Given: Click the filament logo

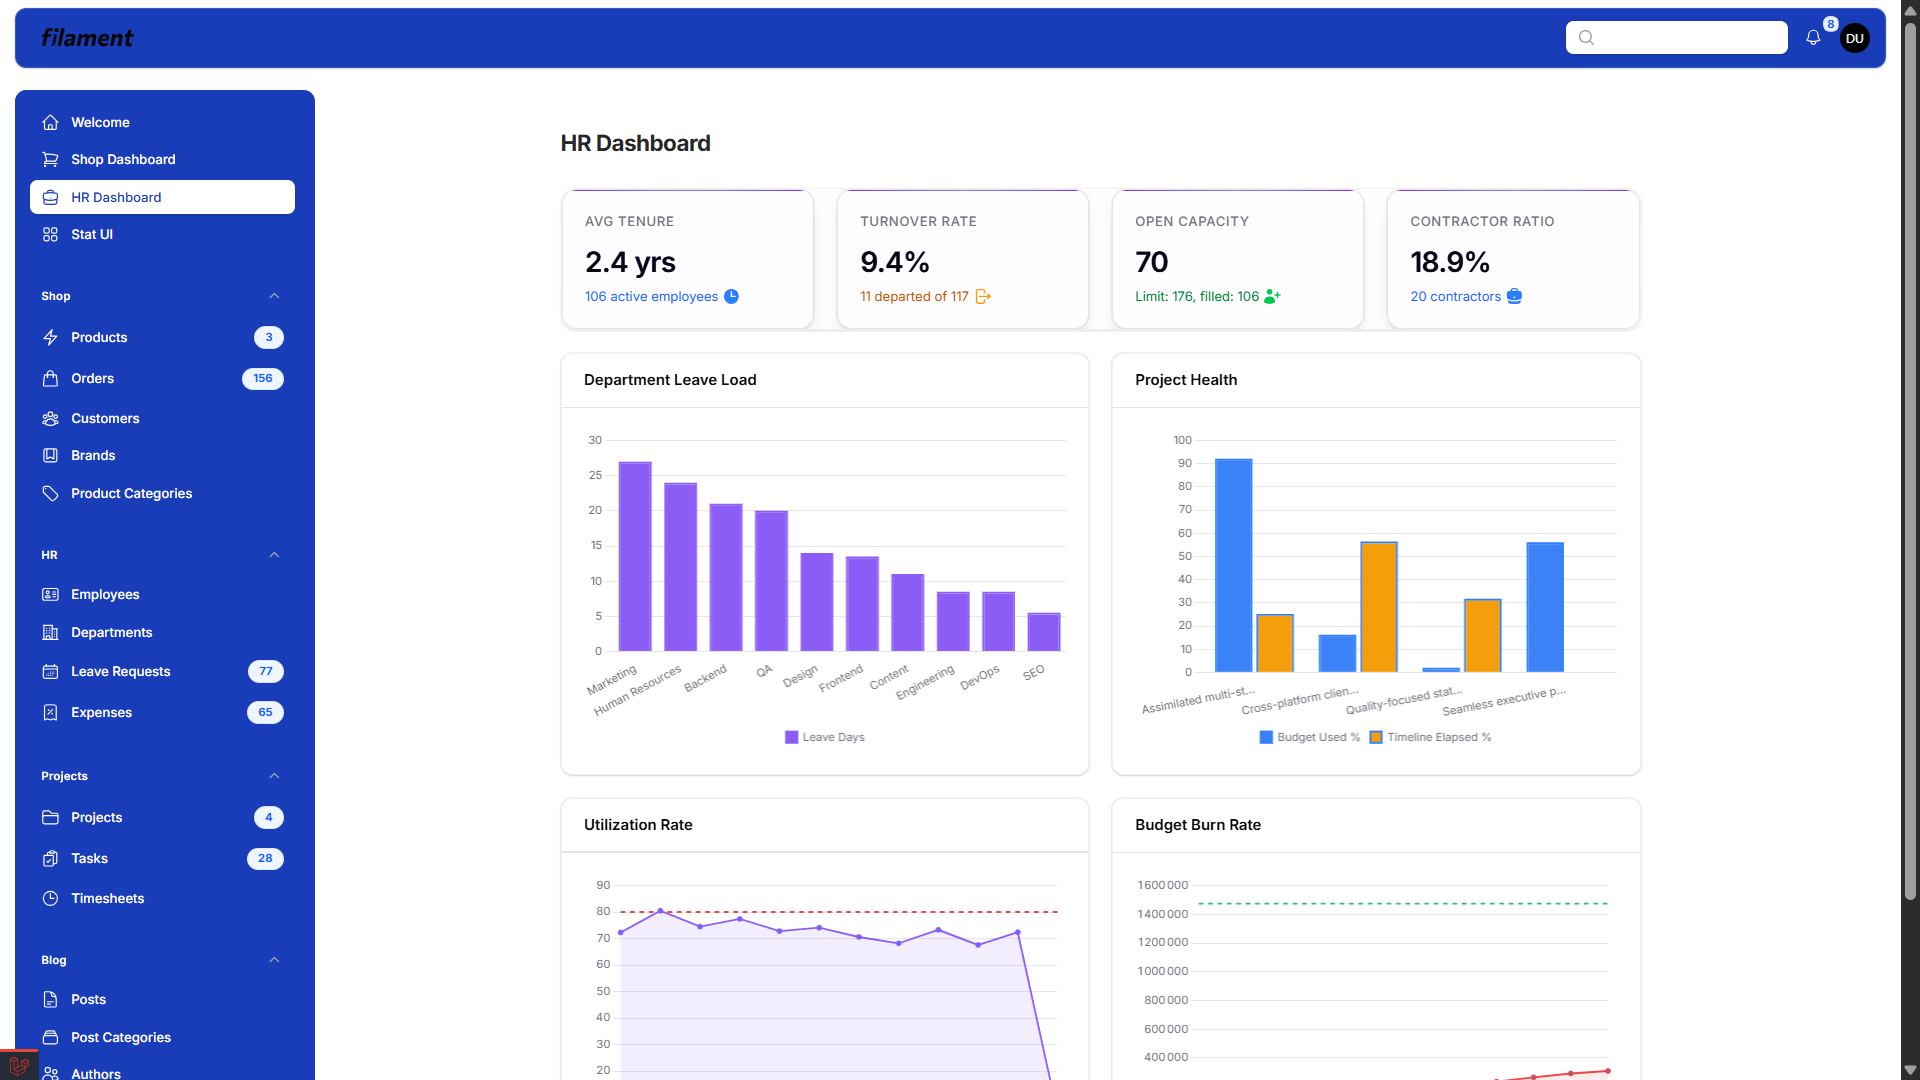Looking at the screenshot, I should point(87,38).
